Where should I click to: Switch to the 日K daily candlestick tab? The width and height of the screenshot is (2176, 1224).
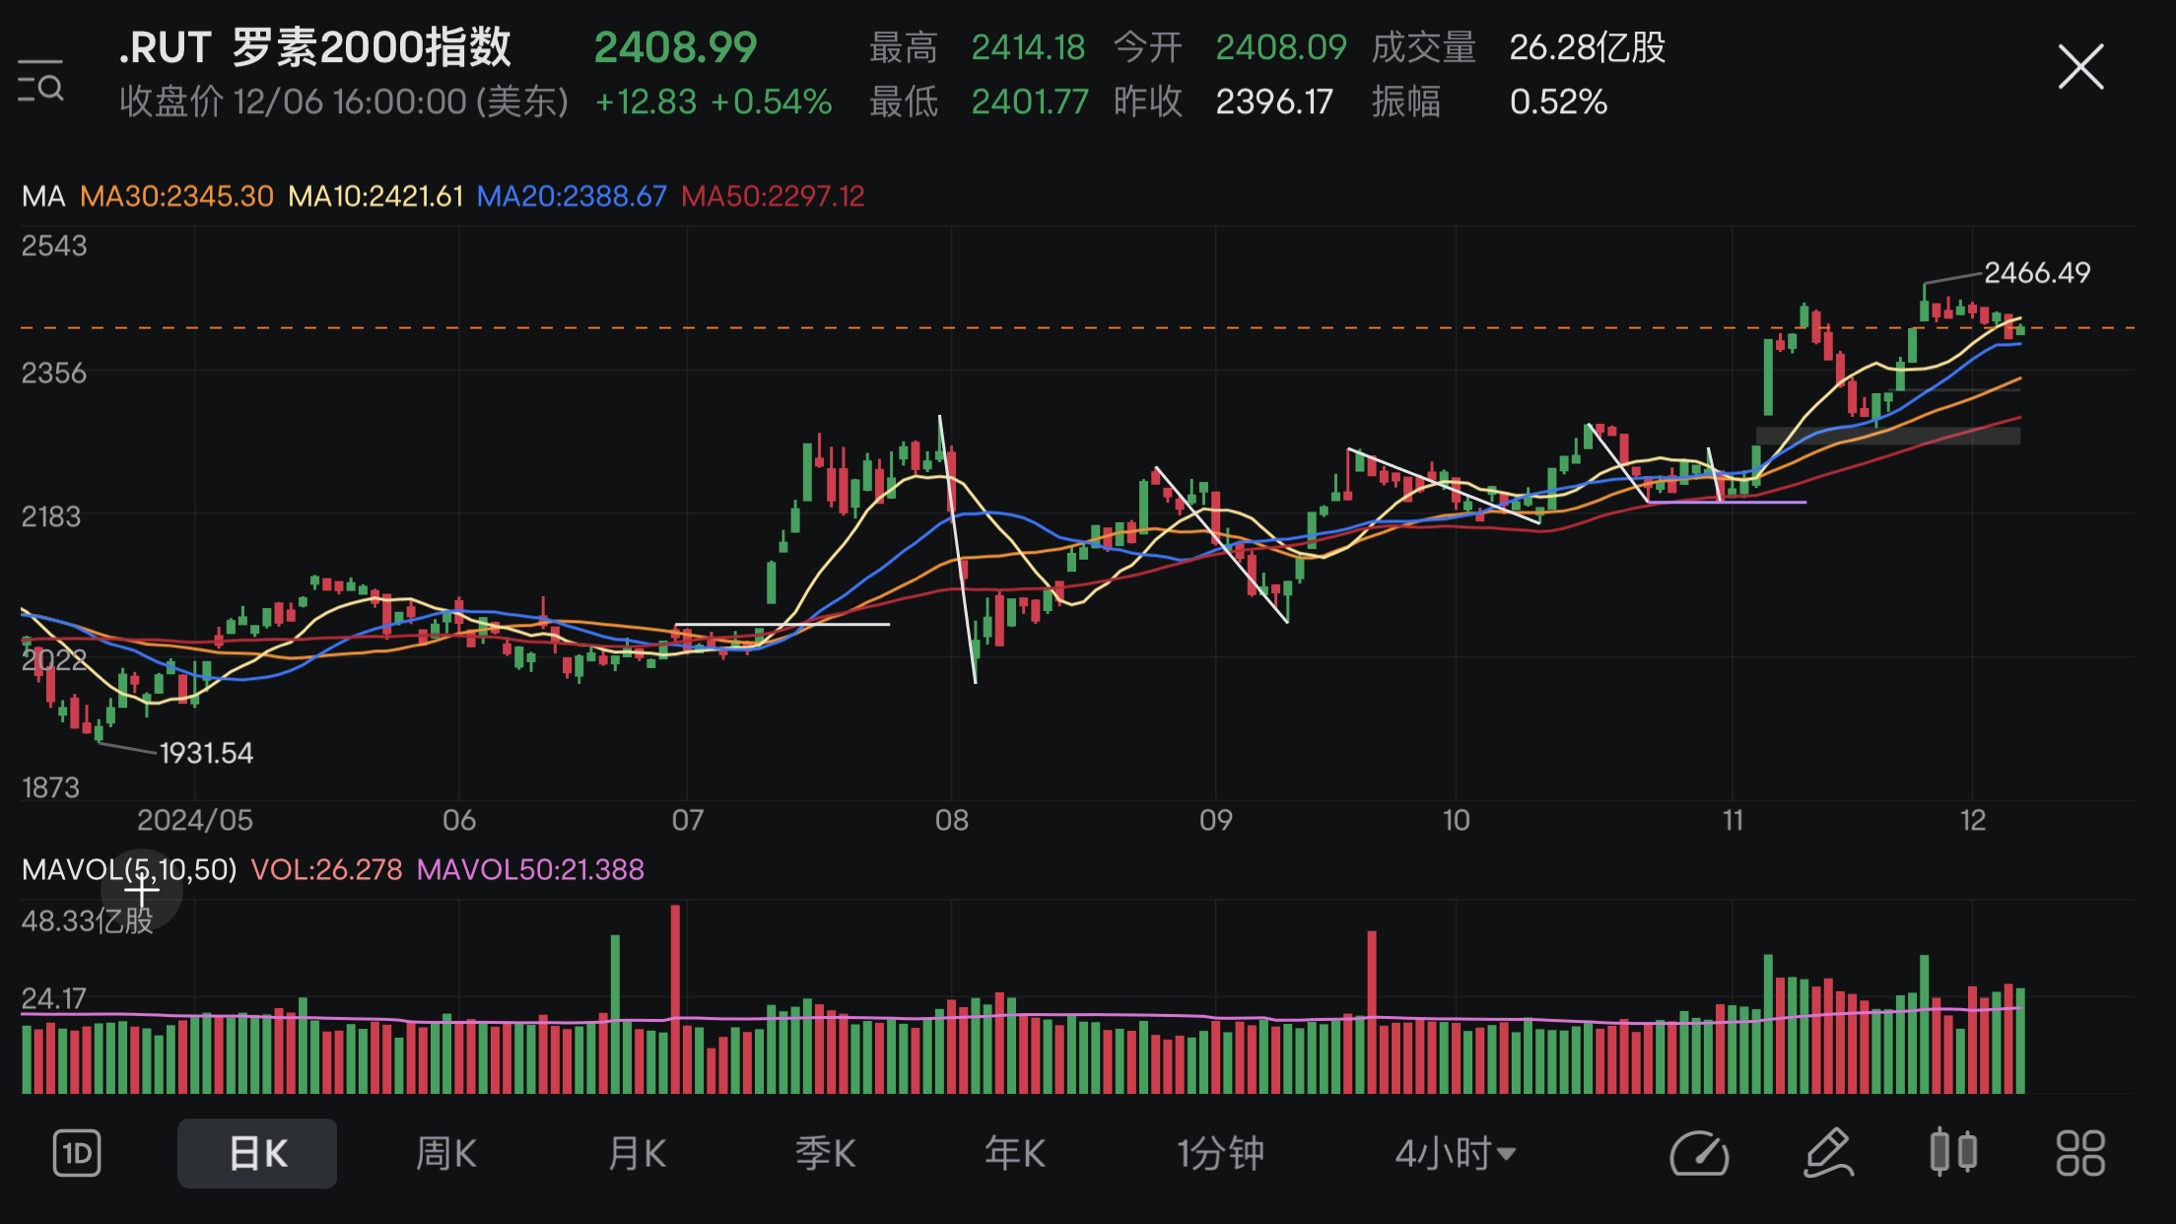[x=257, y=1154]
